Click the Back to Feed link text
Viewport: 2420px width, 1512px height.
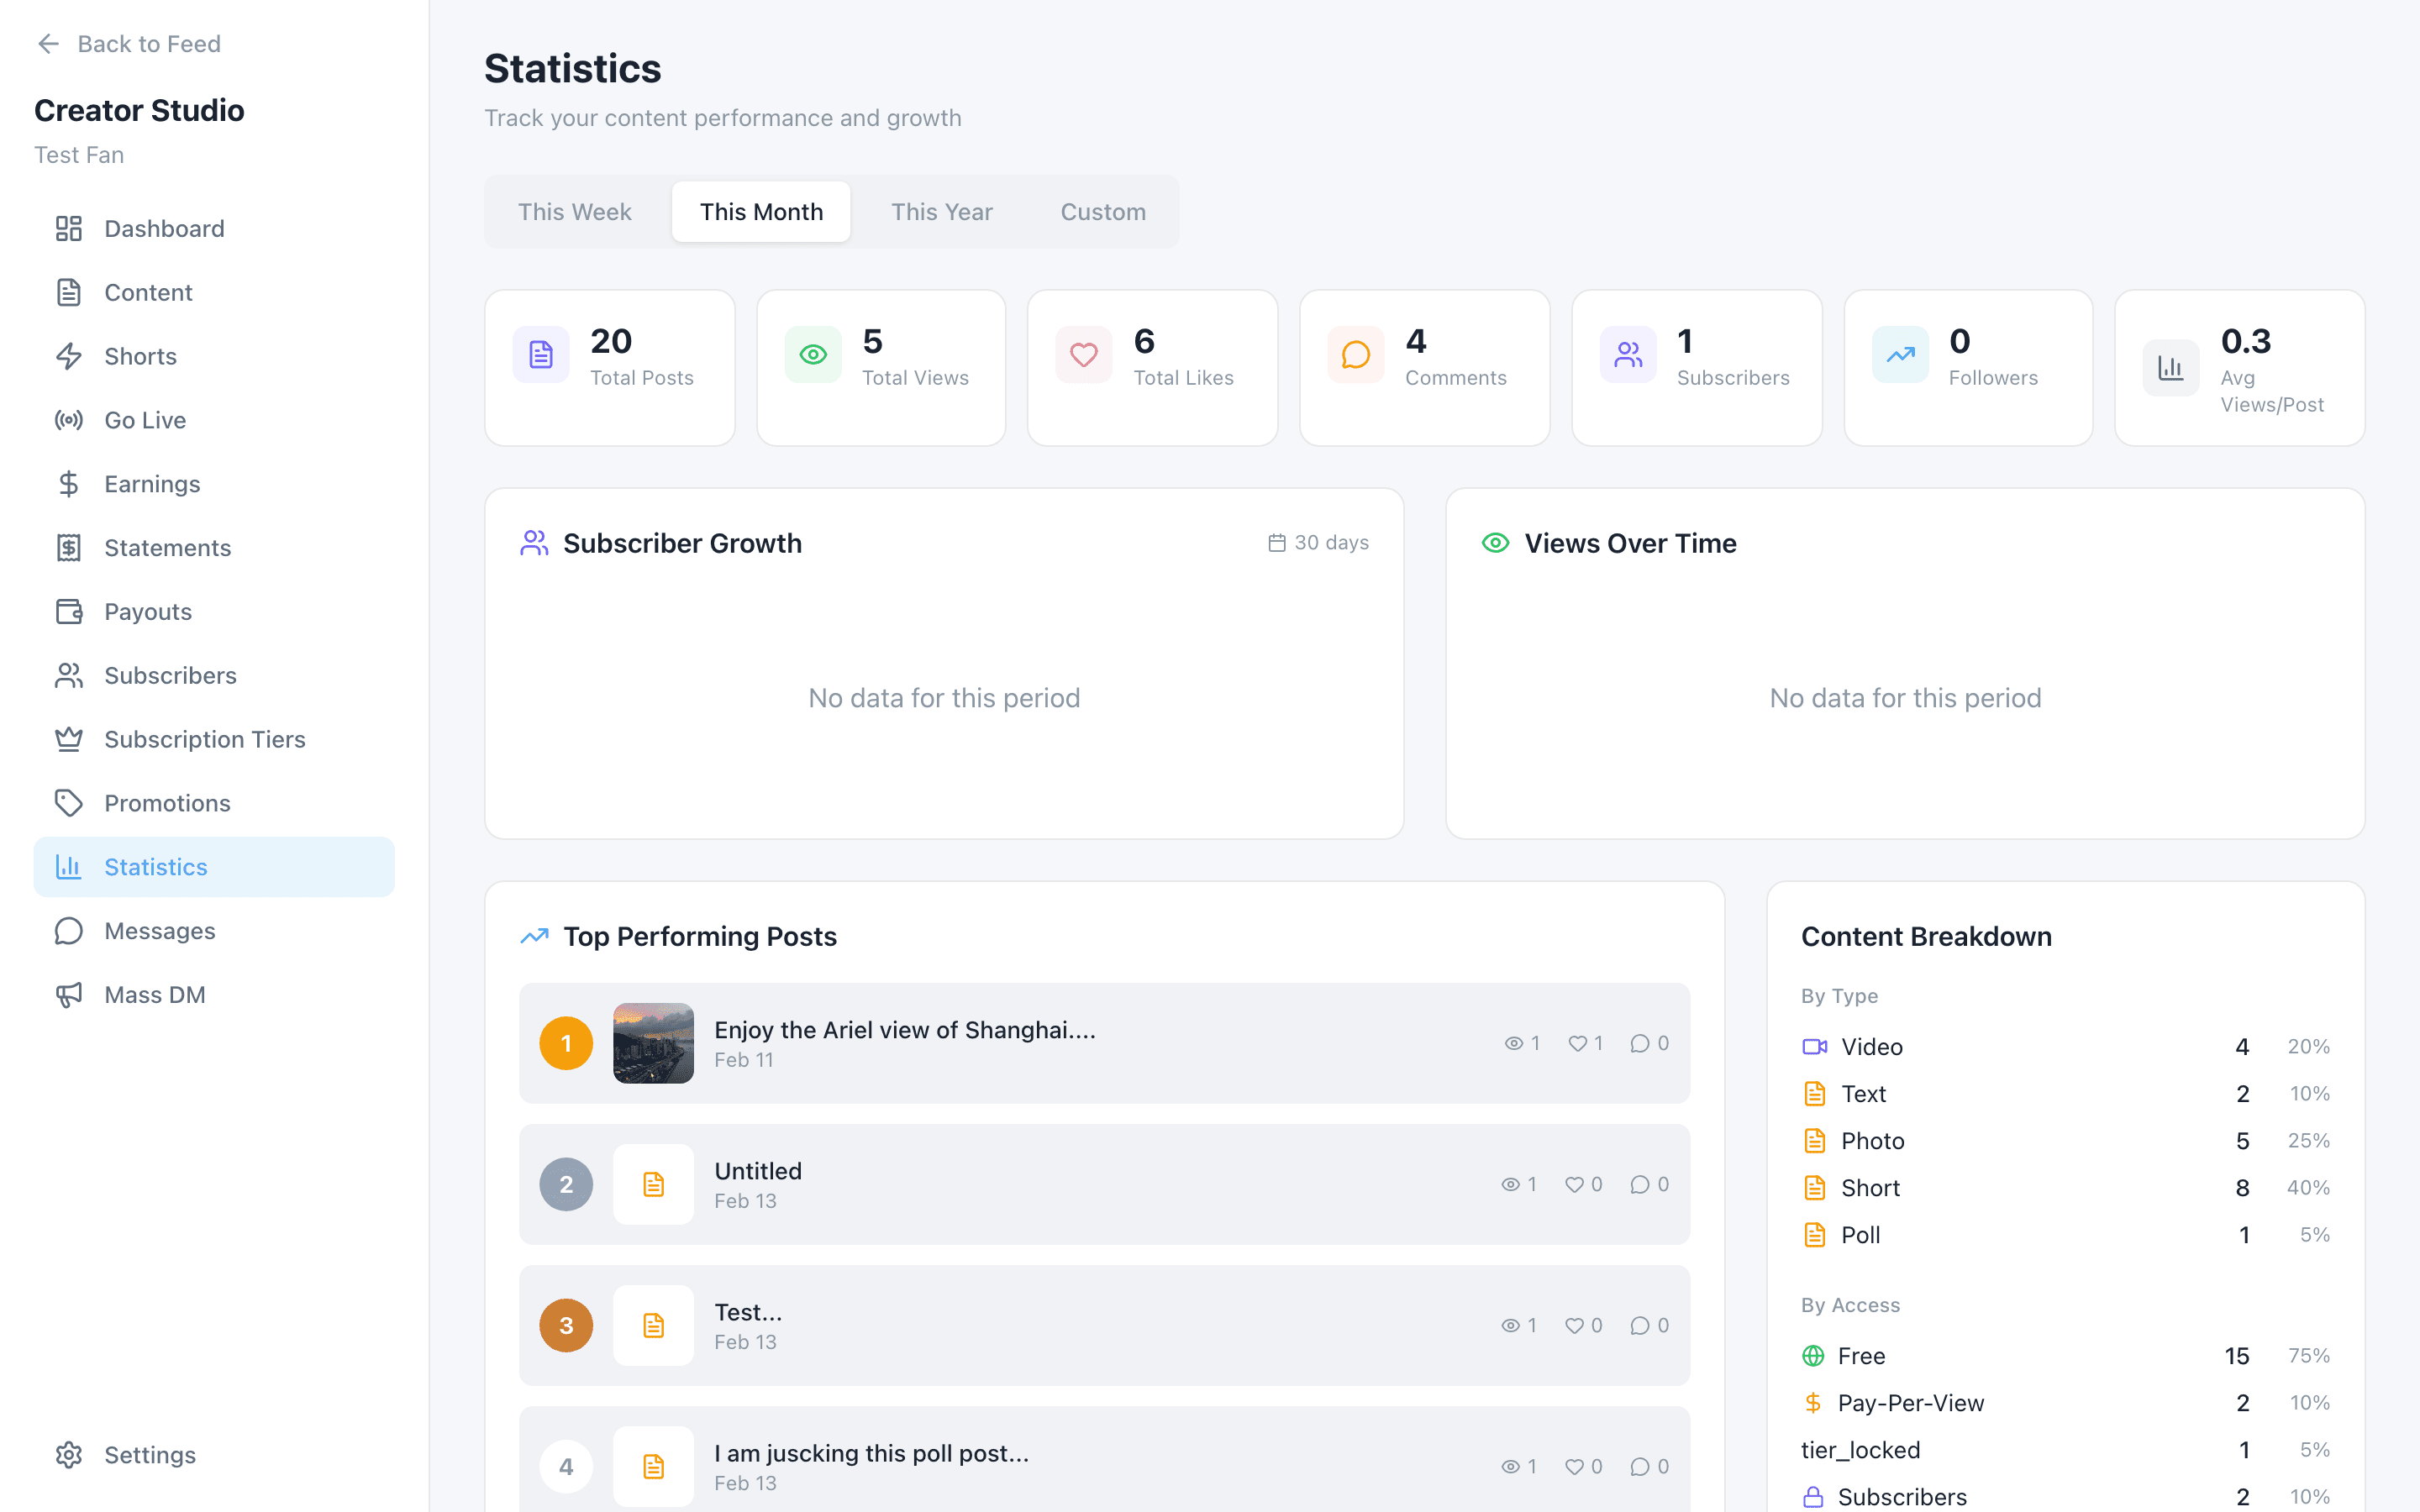(x=149, y=44)
